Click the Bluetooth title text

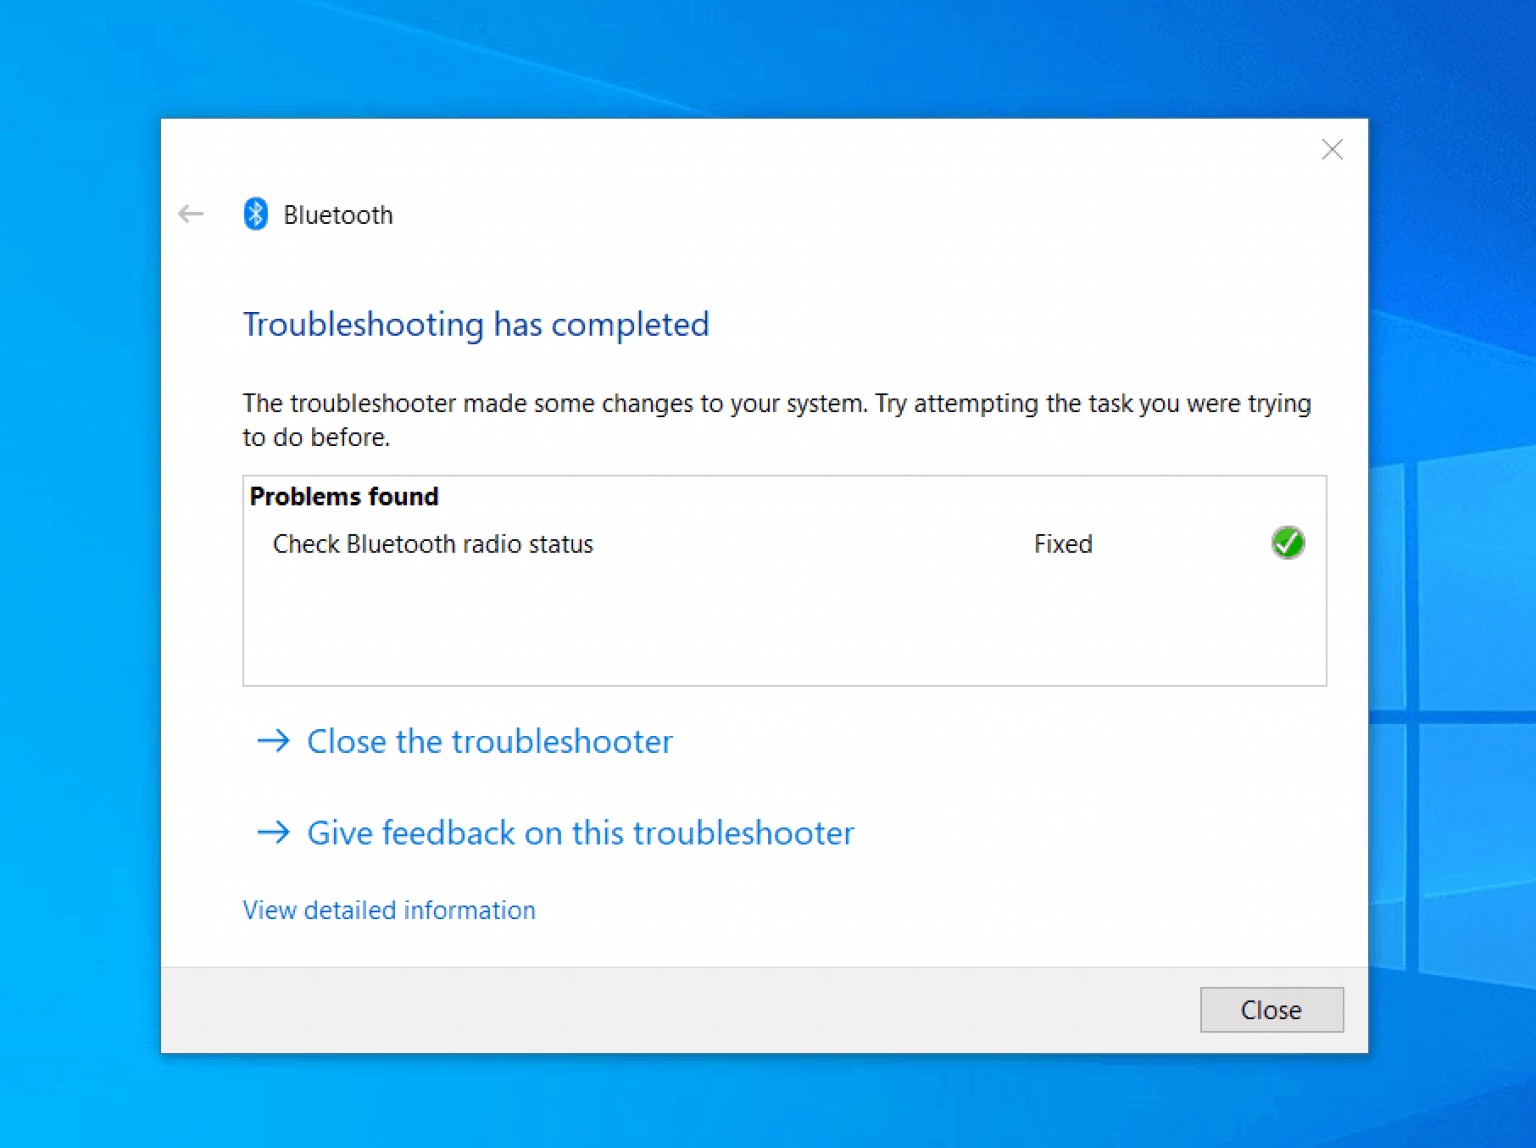(x=337, y=214)
